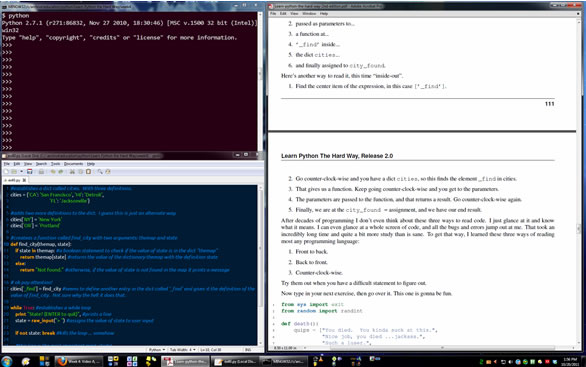
Task: Click the 'cities['NY'] = 'New York'' line in gedit
Action: [x=36, y=219]
